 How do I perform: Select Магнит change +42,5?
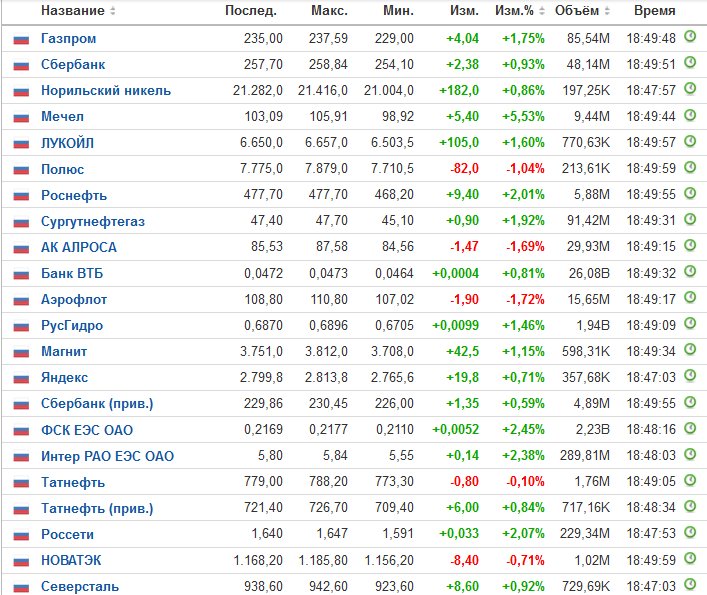(462, 352)
